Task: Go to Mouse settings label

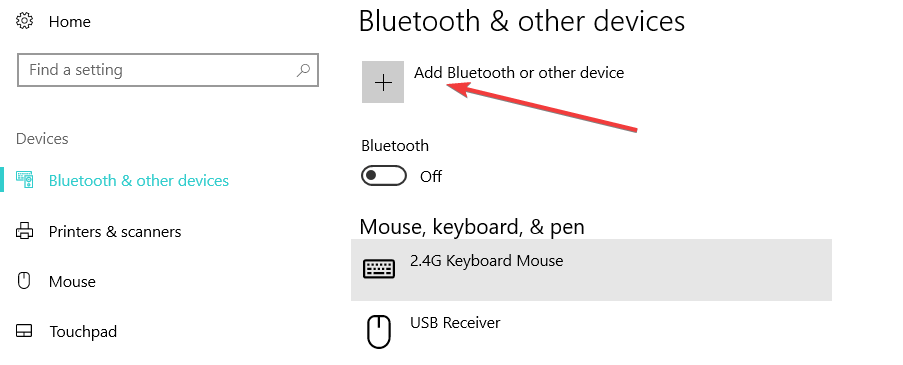Action: [72, 282]
